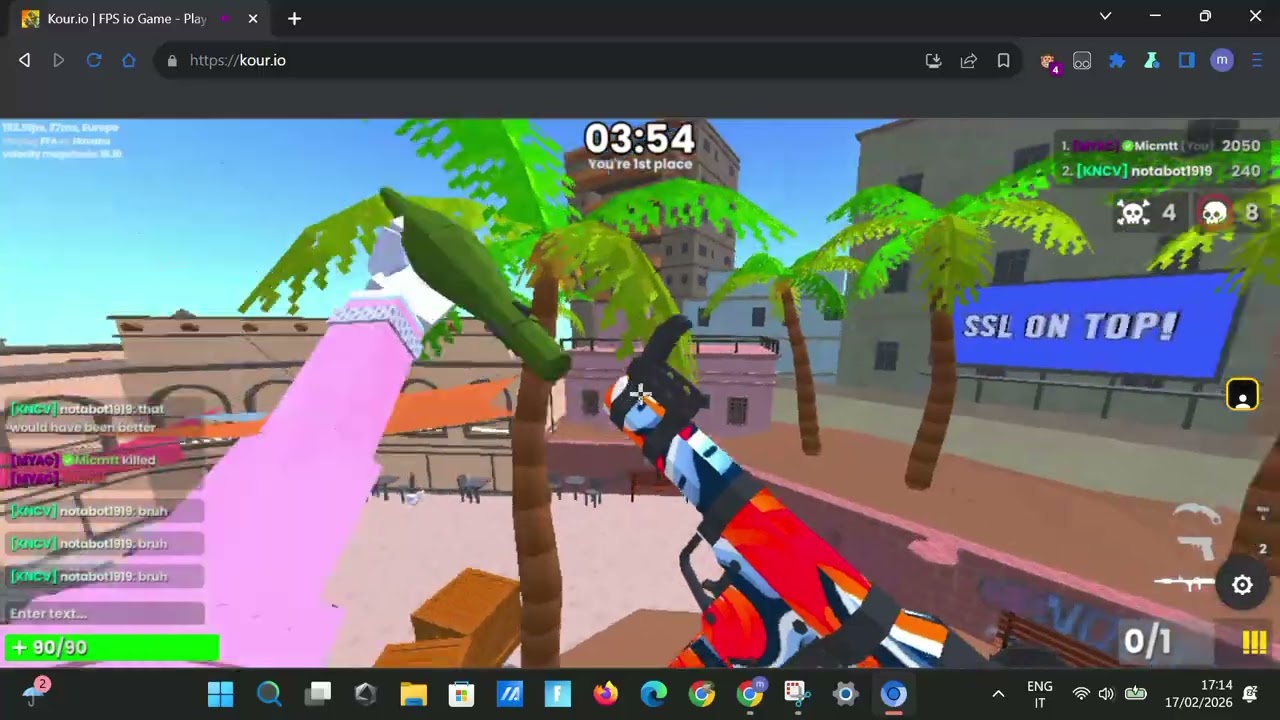1280x720 pixels.
Task: Click the last notabot1919 bruh chat message
Action: (104, 576)
